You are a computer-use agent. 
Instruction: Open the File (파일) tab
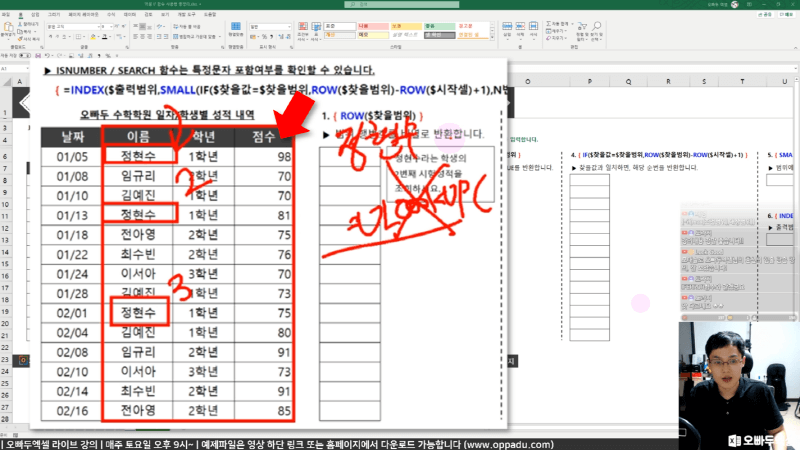6,14
